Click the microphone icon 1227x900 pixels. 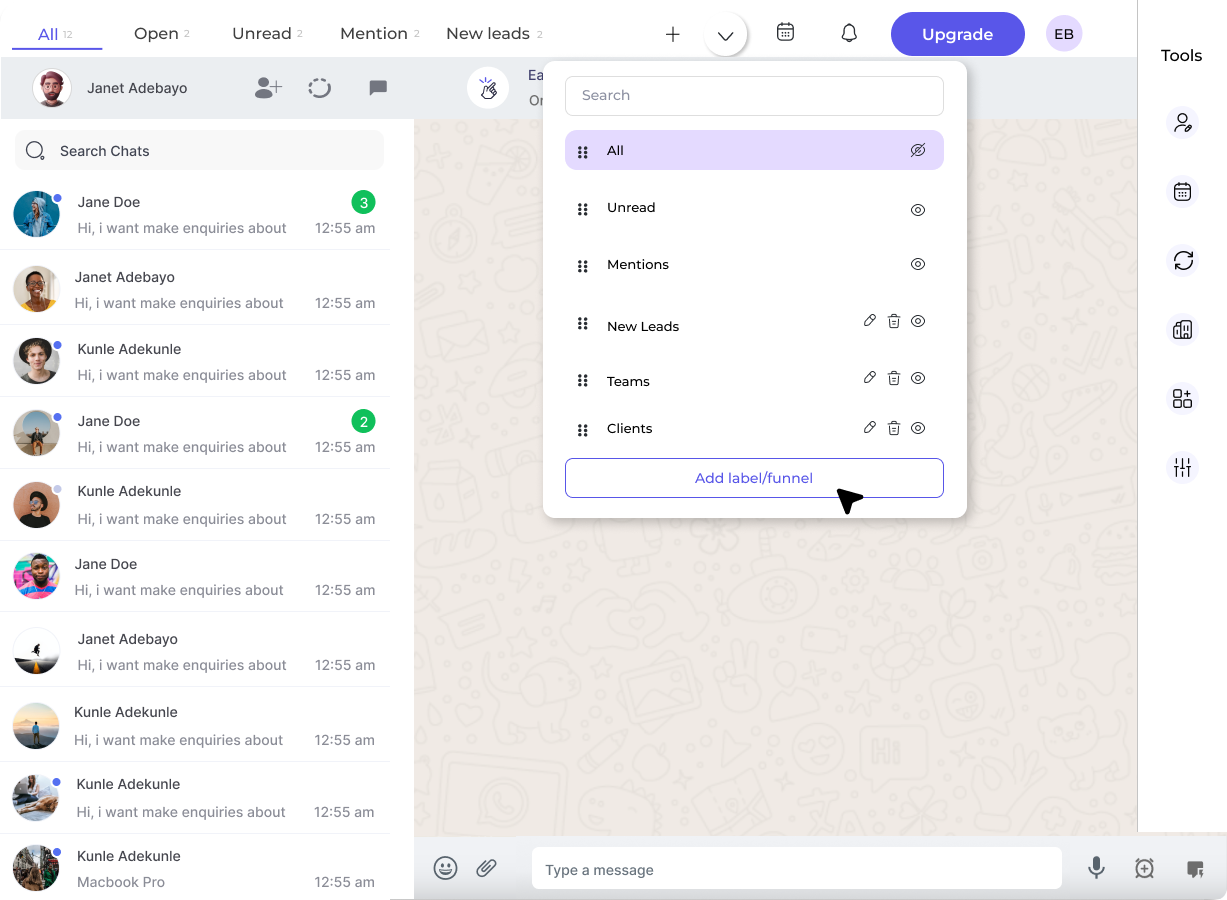click(1097, 868)
